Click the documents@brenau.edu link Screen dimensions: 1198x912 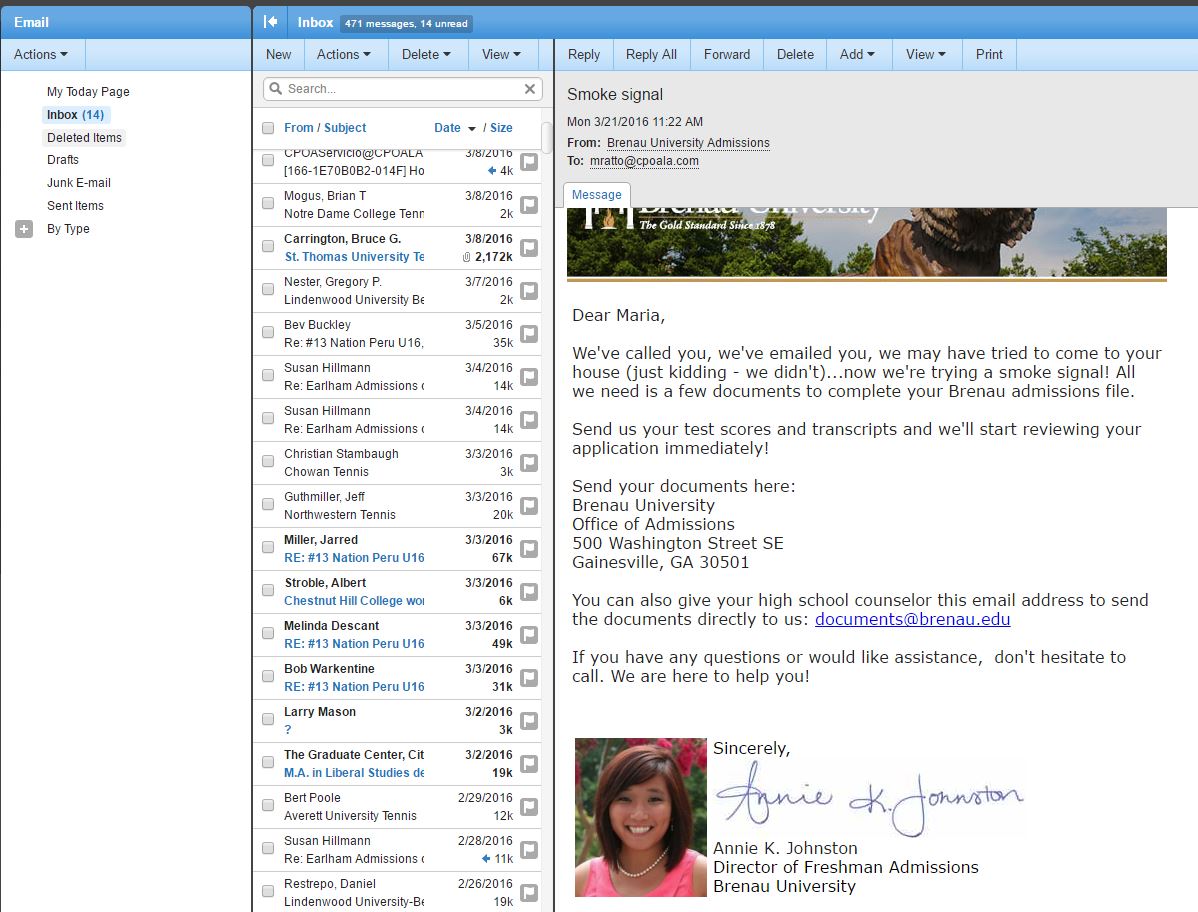912,619
